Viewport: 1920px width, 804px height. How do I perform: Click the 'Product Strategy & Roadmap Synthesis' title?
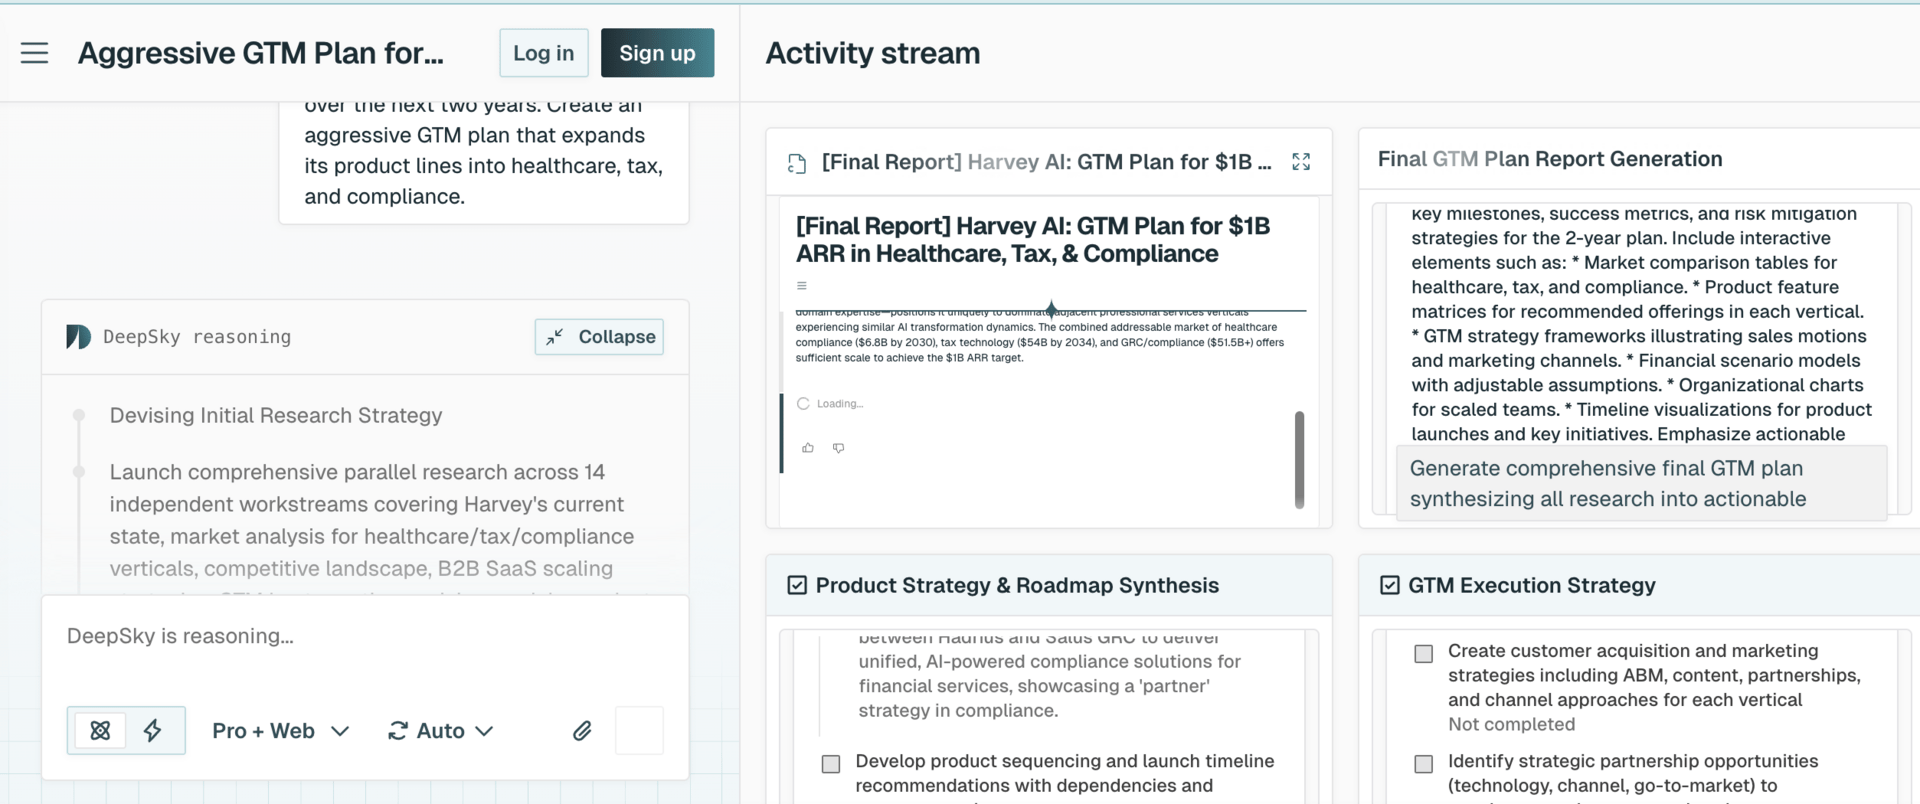tap(1017, 586)
